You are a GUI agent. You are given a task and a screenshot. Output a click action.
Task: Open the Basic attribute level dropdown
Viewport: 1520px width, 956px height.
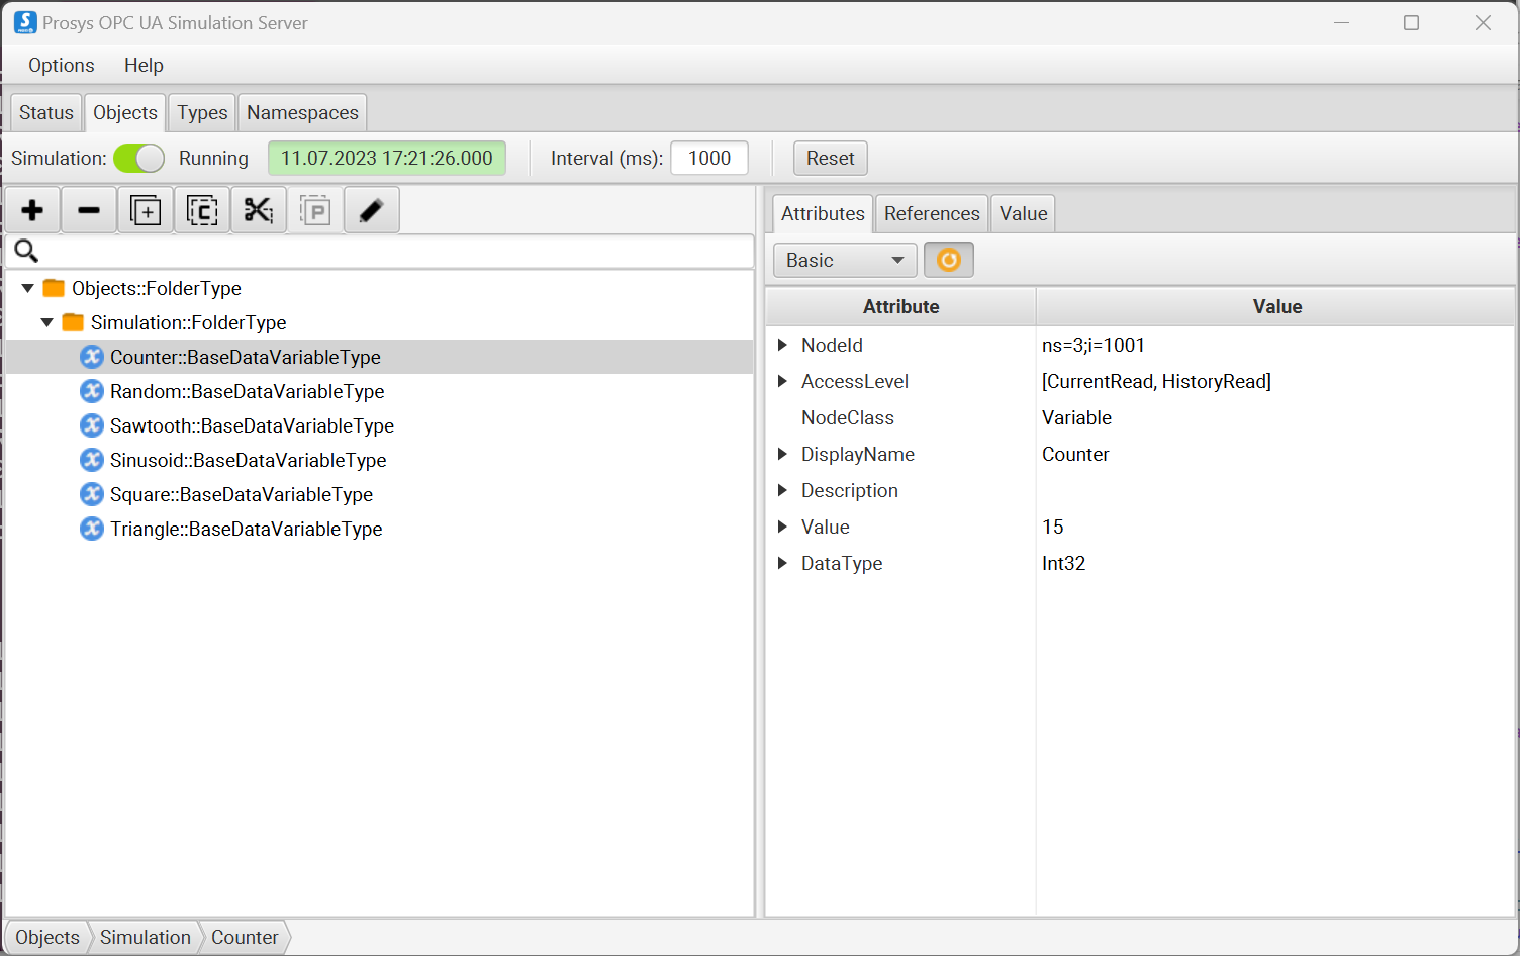coord(845,260)
